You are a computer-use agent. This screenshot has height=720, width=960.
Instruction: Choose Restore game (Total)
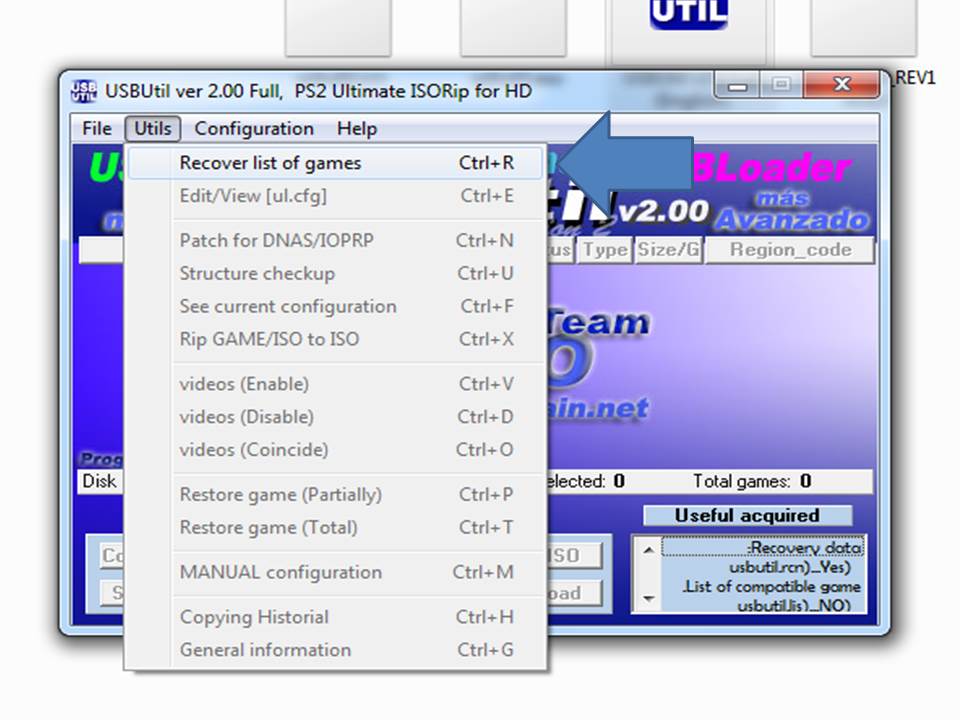(x=335, y=528)
